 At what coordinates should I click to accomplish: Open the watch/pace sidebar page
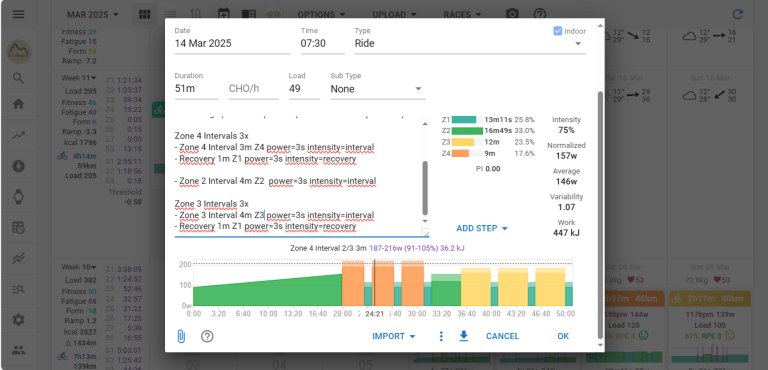point(18,197)
